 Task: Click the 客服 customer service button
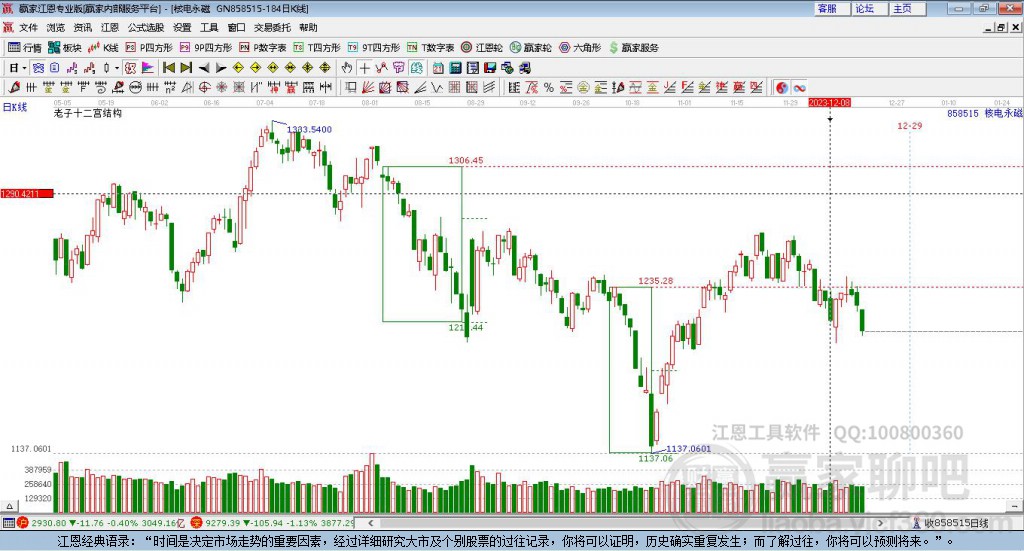[831, 8]
